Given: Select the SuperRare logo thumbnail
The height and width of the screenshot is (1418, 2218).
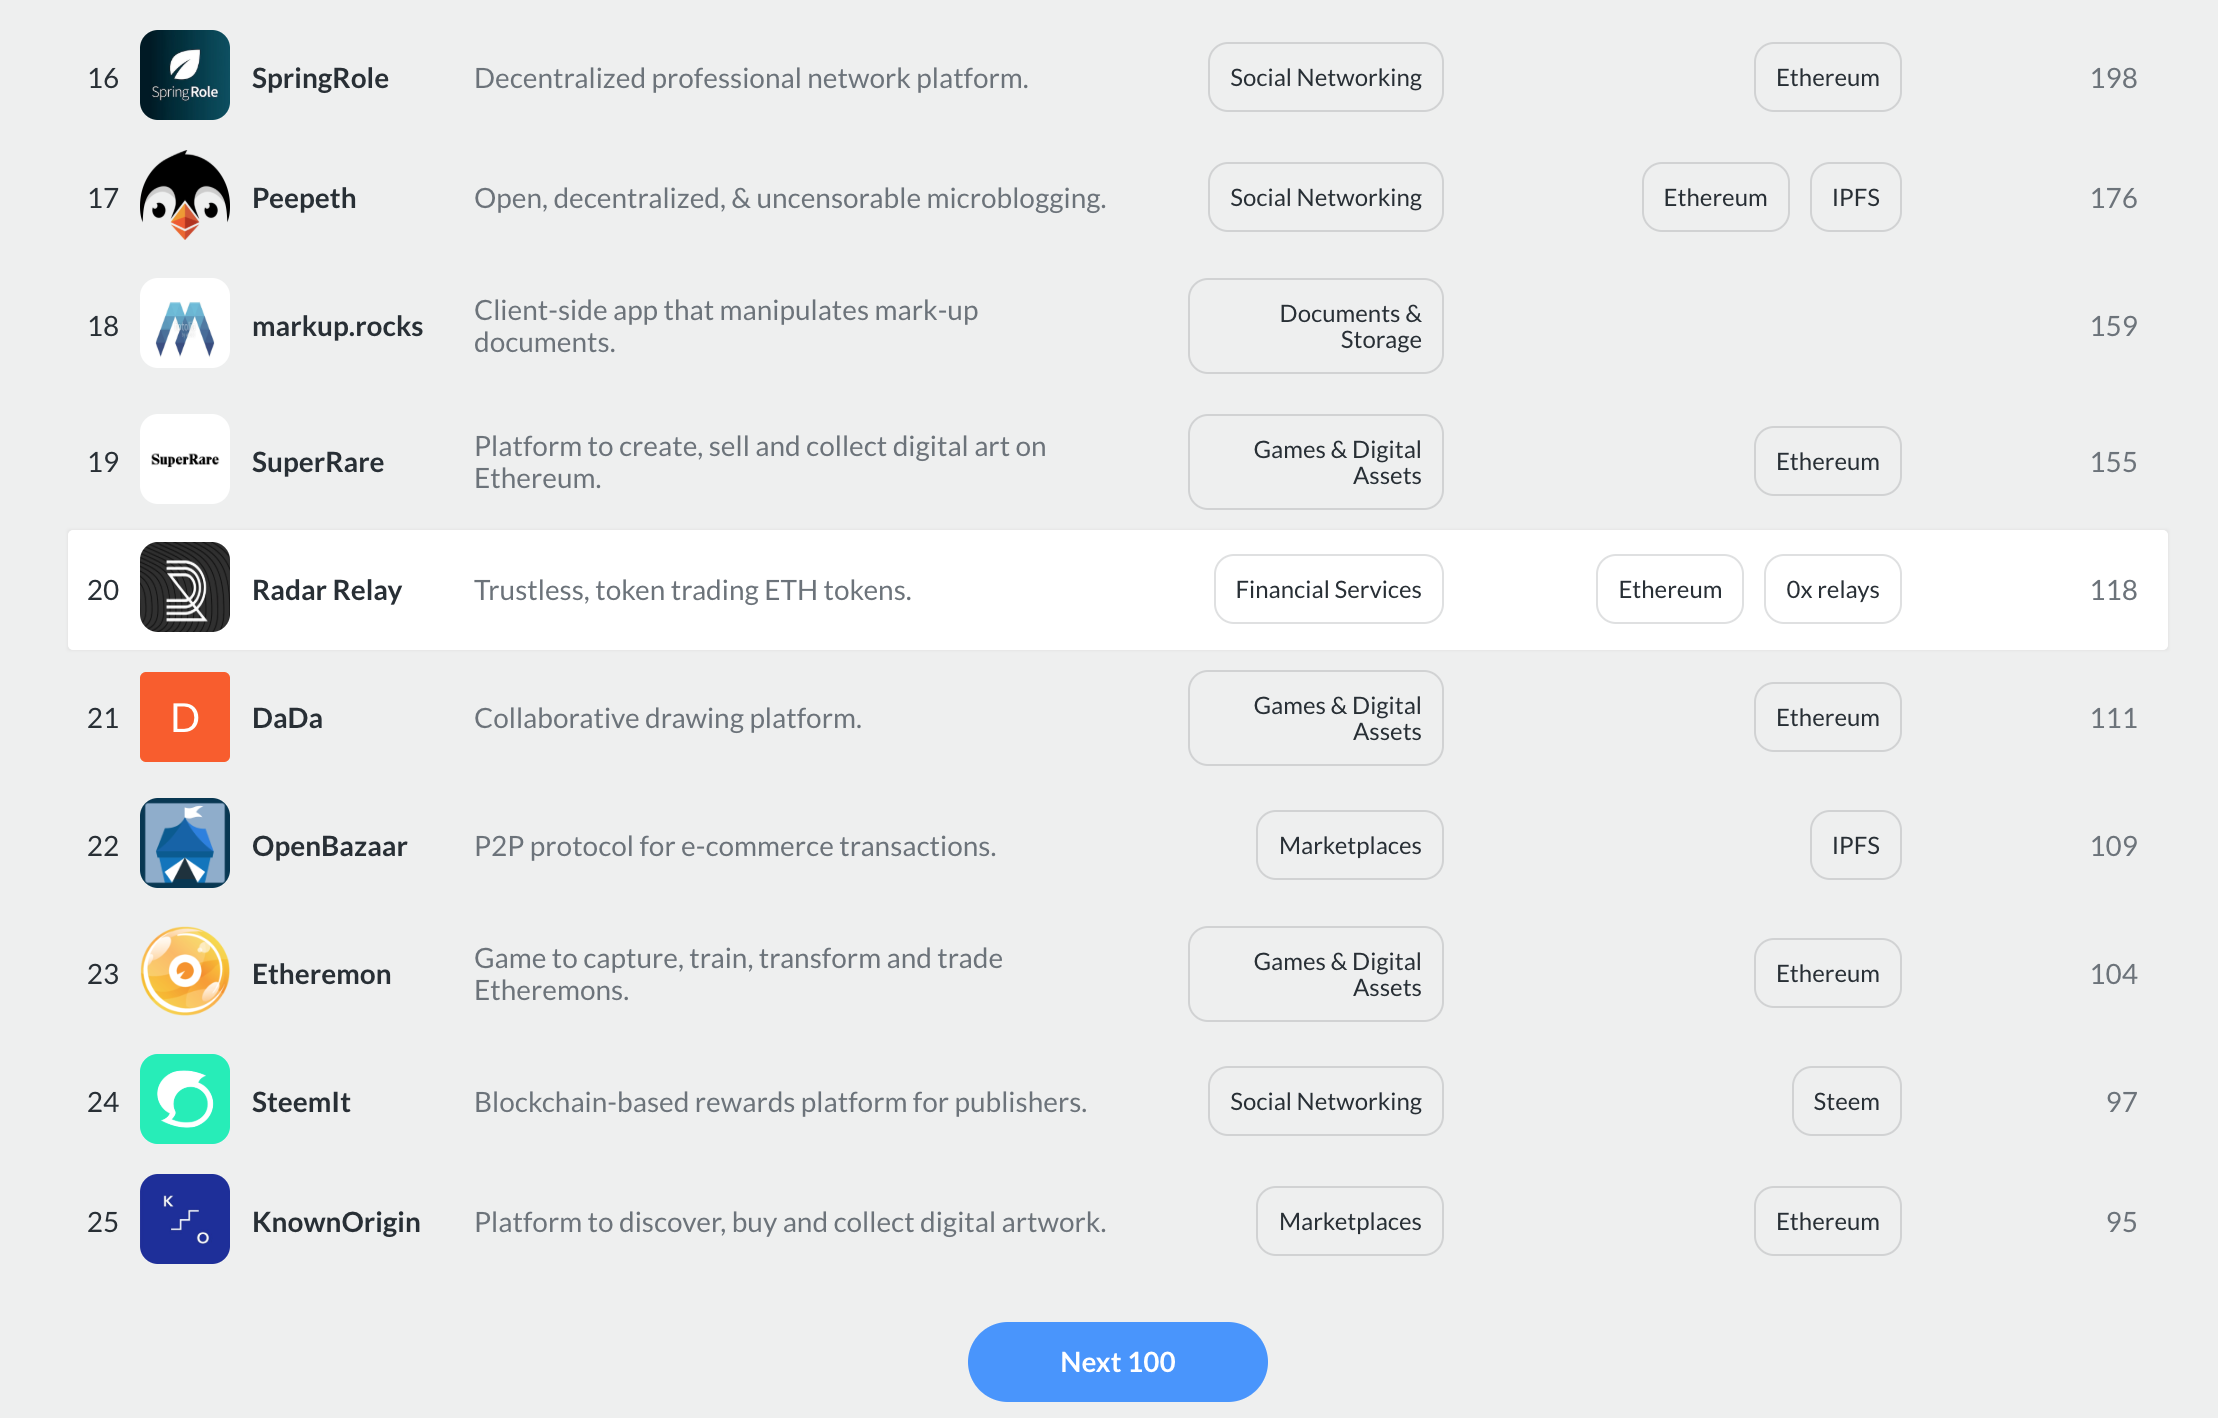Looking at the screenshot, I should click(x=185, y=459).
